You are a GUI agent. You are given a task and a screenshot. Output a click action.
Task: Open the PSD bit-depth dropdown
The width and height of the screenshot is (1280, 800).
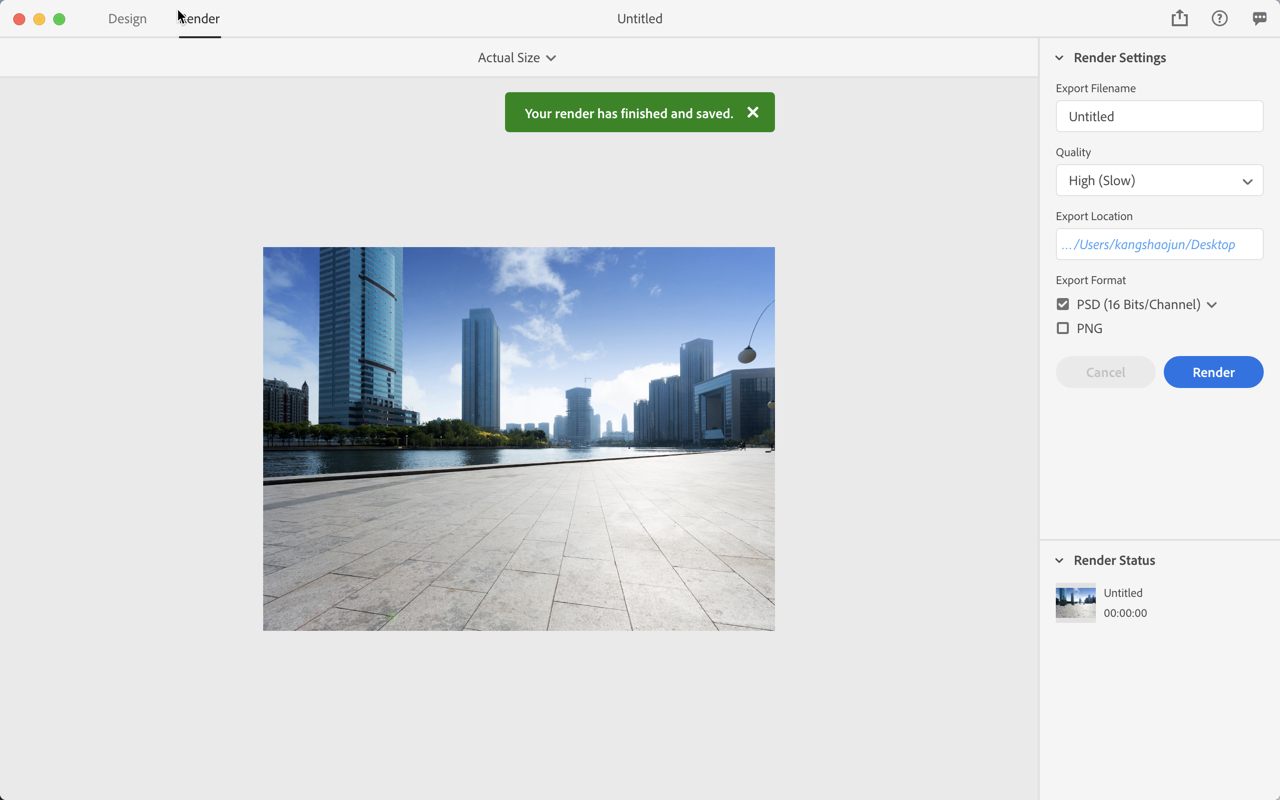pyautogui.click(x=1211, y=304)
